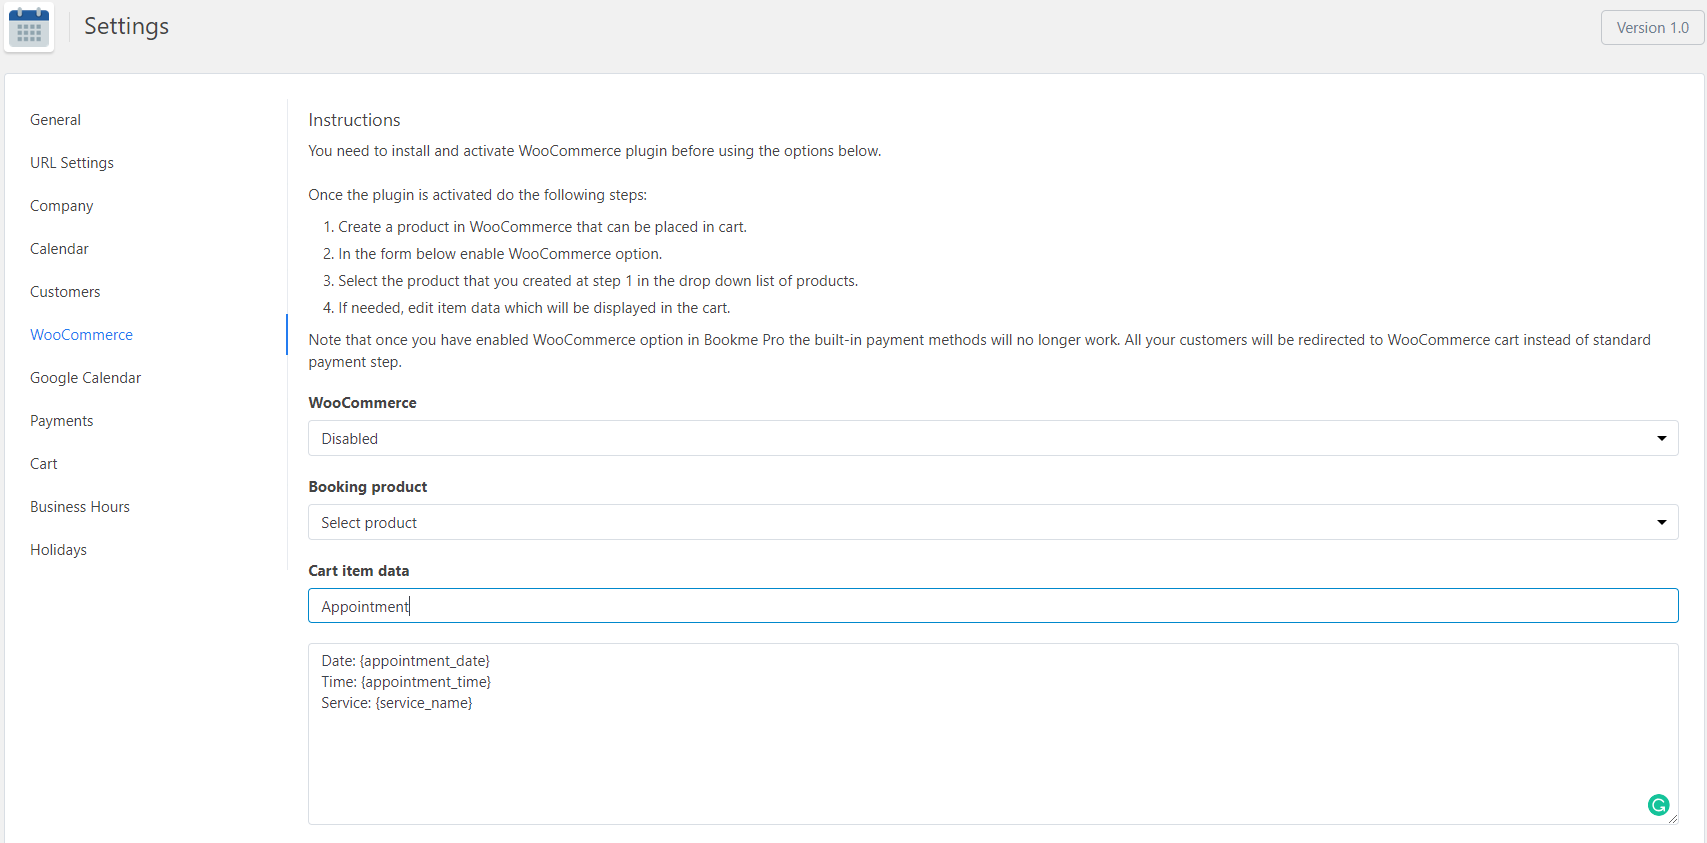
Task: Click the Version 1.0 button
Action: [1652, 28]
